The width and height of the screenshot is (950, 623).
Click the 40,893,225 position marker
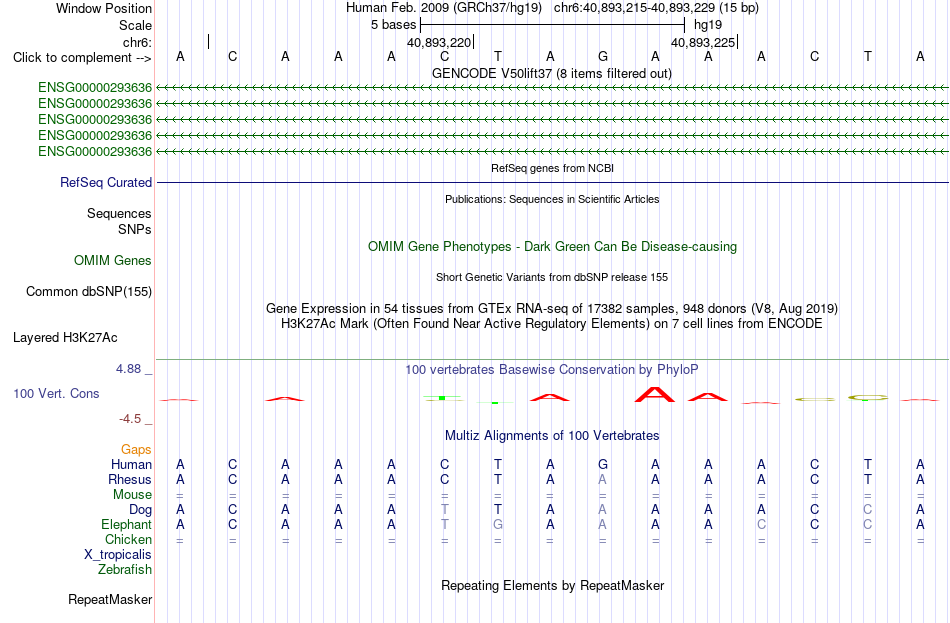(x=703, y=42)
